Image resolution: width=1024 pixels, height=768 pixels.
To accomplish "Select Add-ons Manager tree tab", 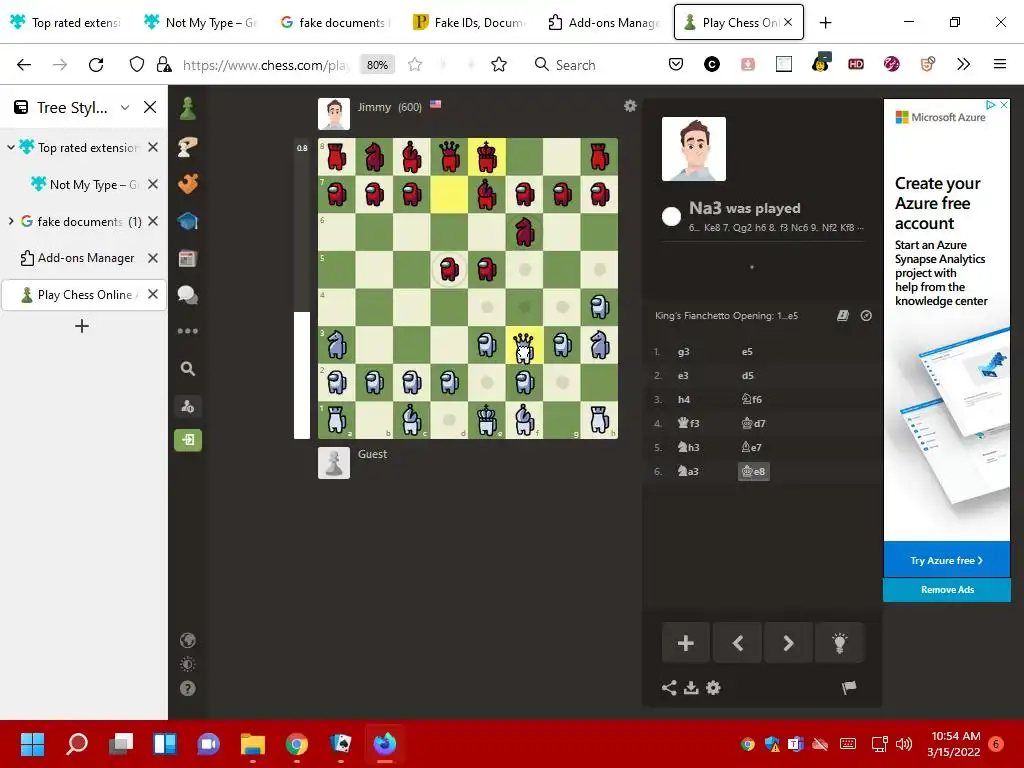I will (85, 258).
